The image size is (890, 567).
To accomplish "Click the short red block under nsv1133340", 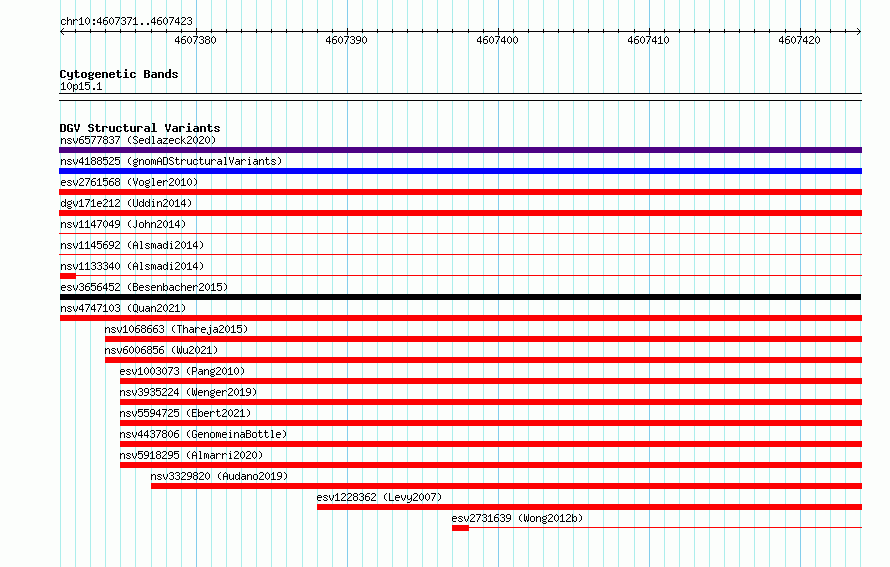I will [68, 276].
